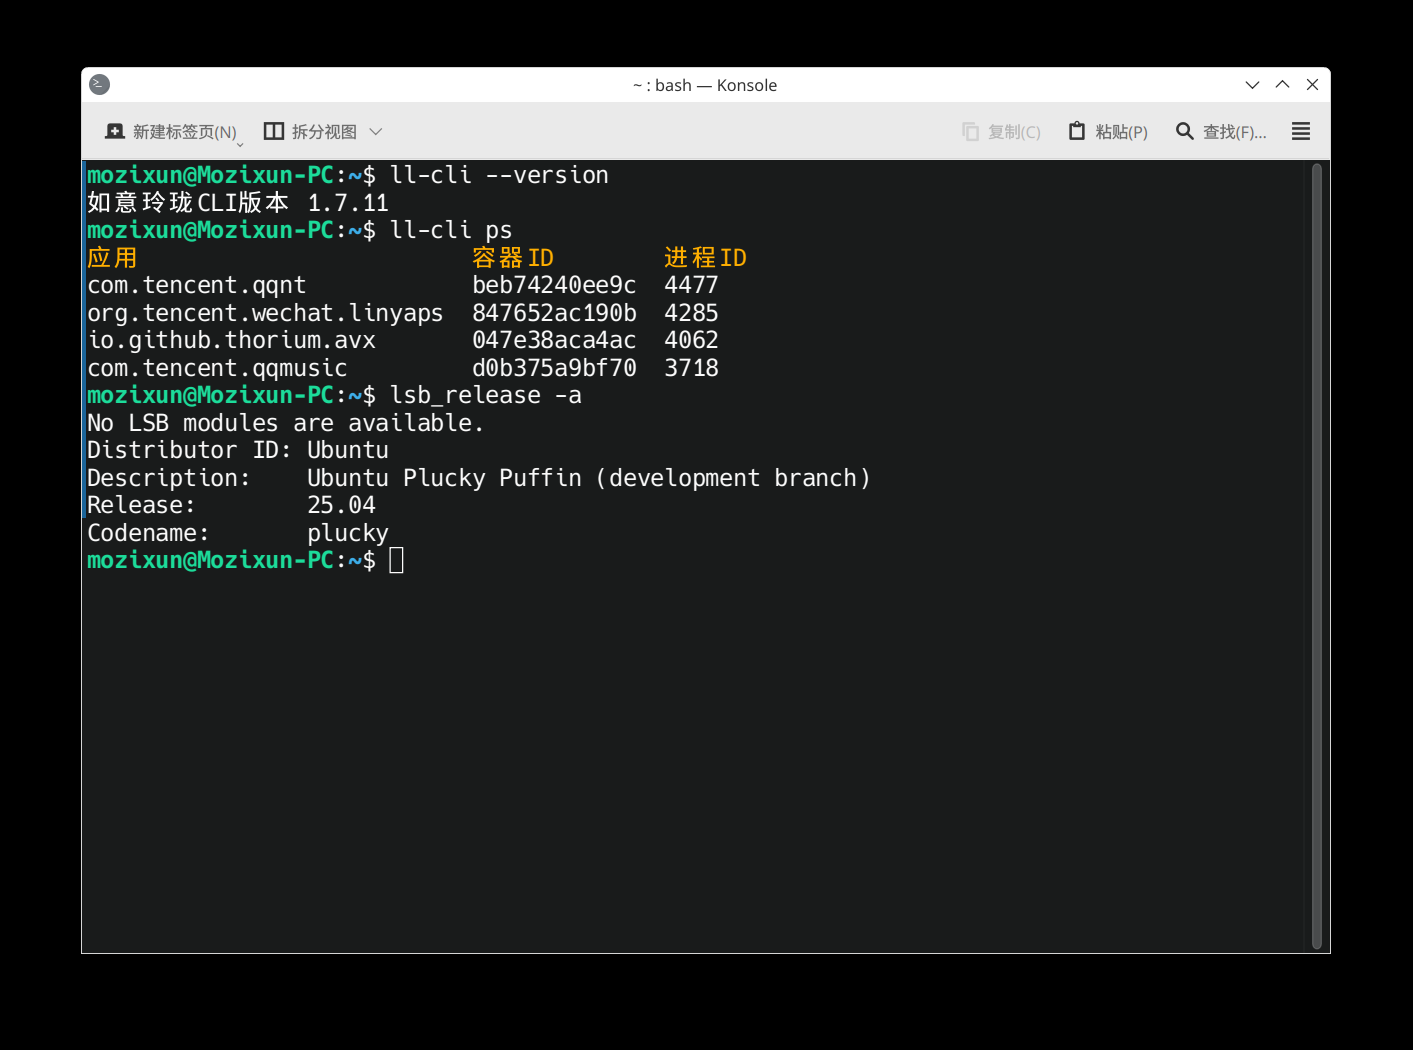Click process ID 4477
Screen dimensions: 1413x1050
[x=691, y=285]
